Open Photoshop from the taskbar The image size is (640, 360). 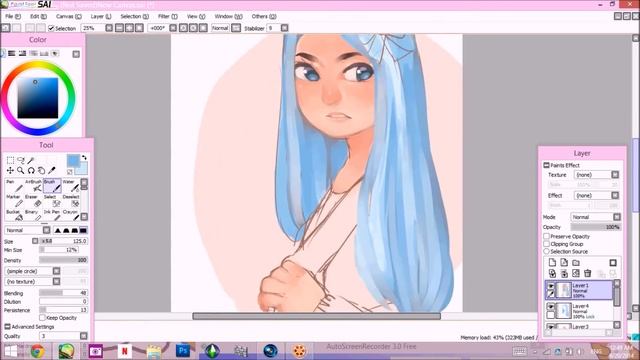coord(183,351)
